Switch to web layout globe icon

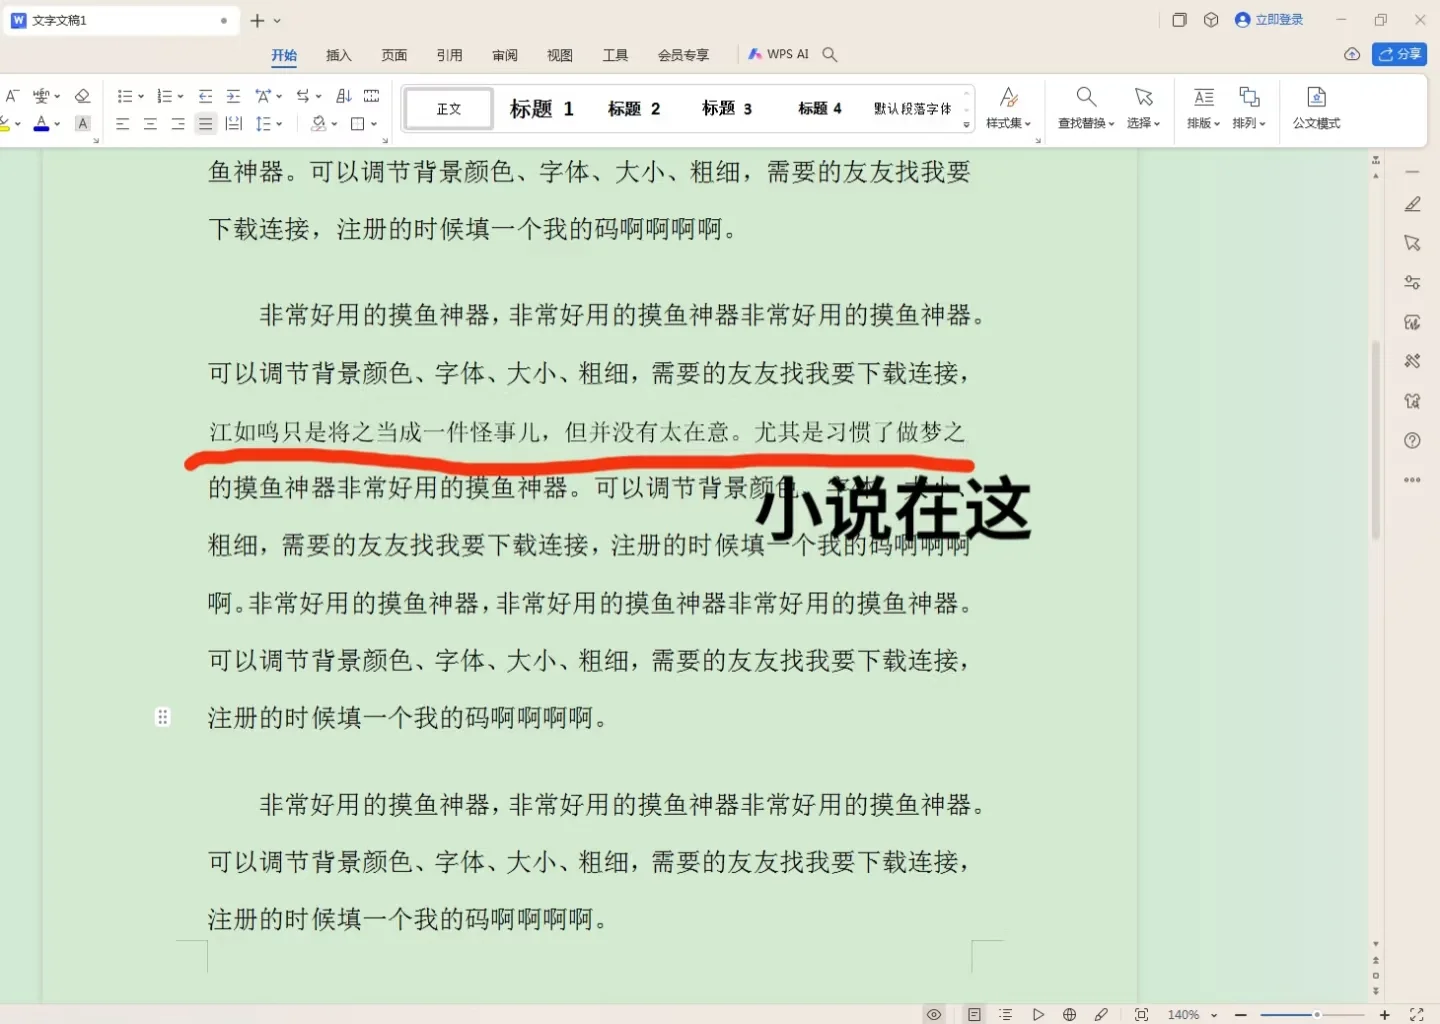click(x=1069, y=1014)
